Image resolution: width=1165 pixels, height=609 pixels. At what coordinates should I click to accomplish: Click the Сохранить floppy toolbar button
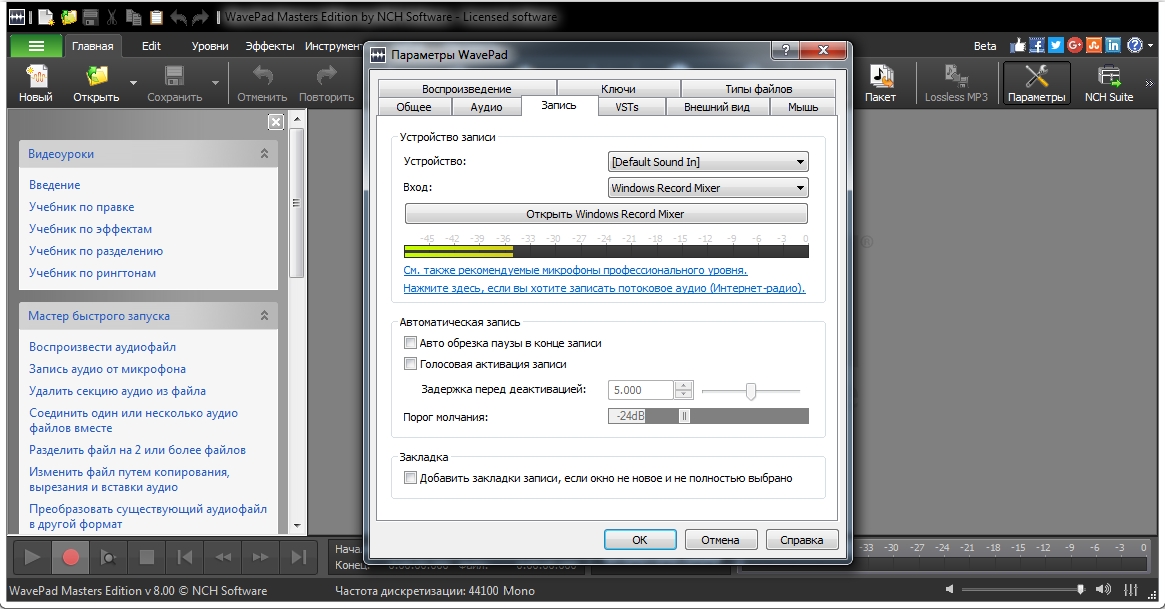[175, 83]
